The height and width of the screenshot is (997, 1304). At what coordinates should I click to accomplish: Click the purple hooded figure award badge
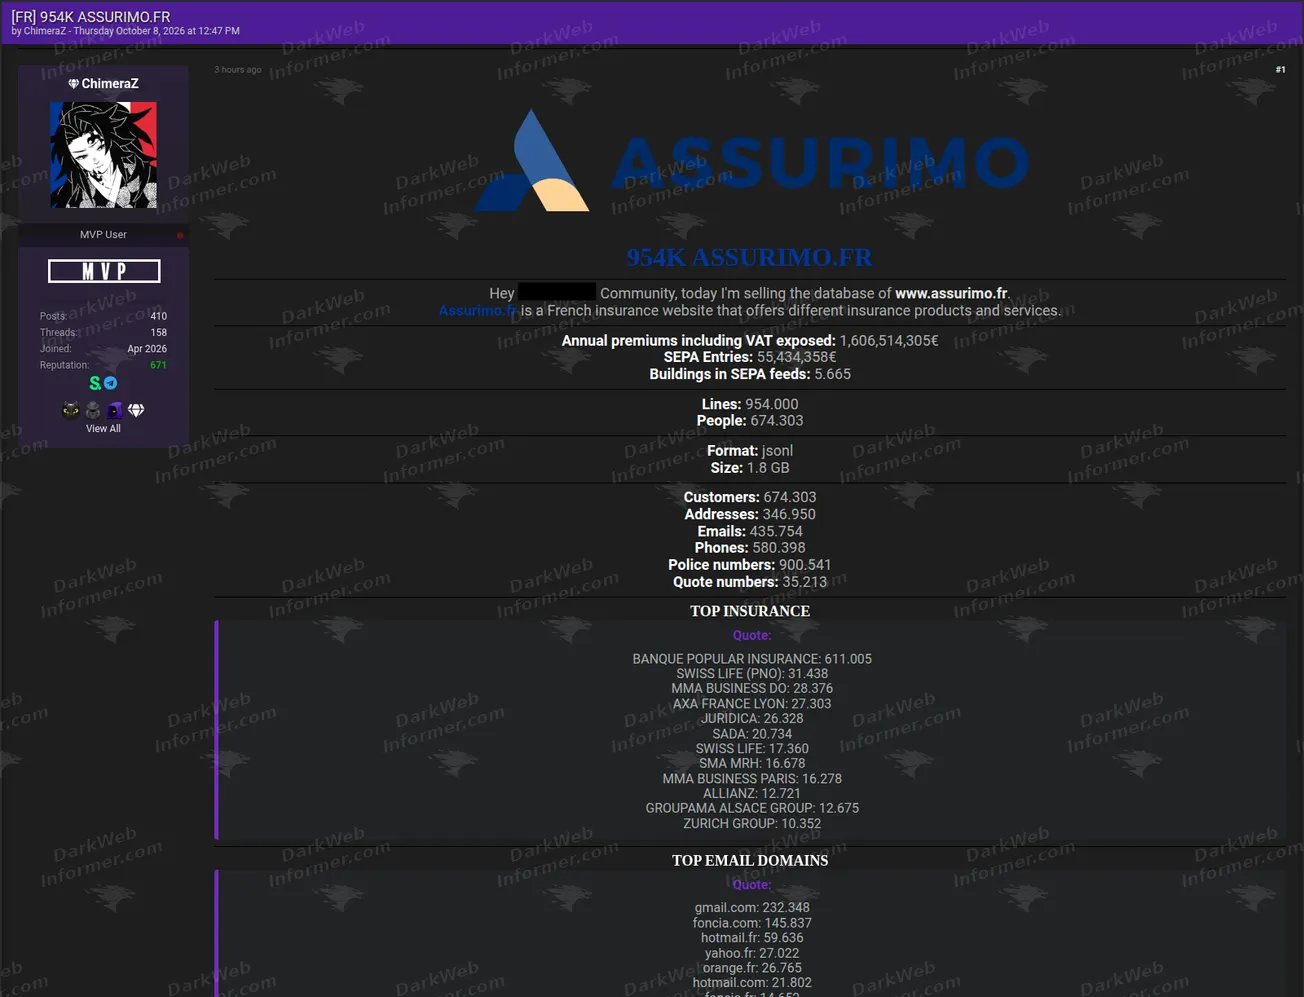coord(115,410)
